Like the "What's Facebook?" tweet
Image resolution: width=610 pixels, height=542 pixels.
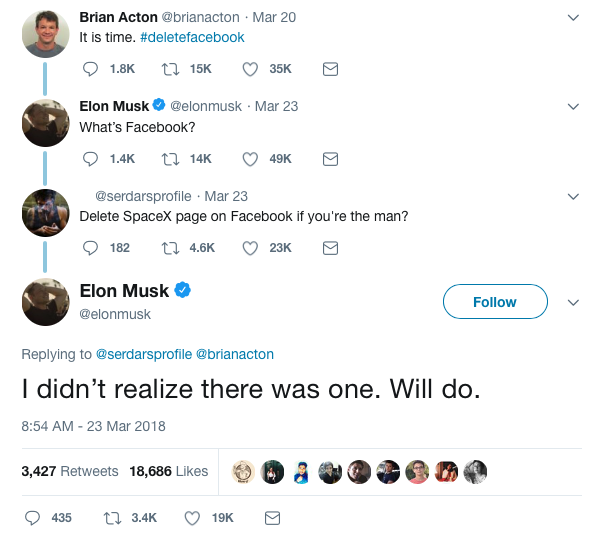(x=251, y=158)
